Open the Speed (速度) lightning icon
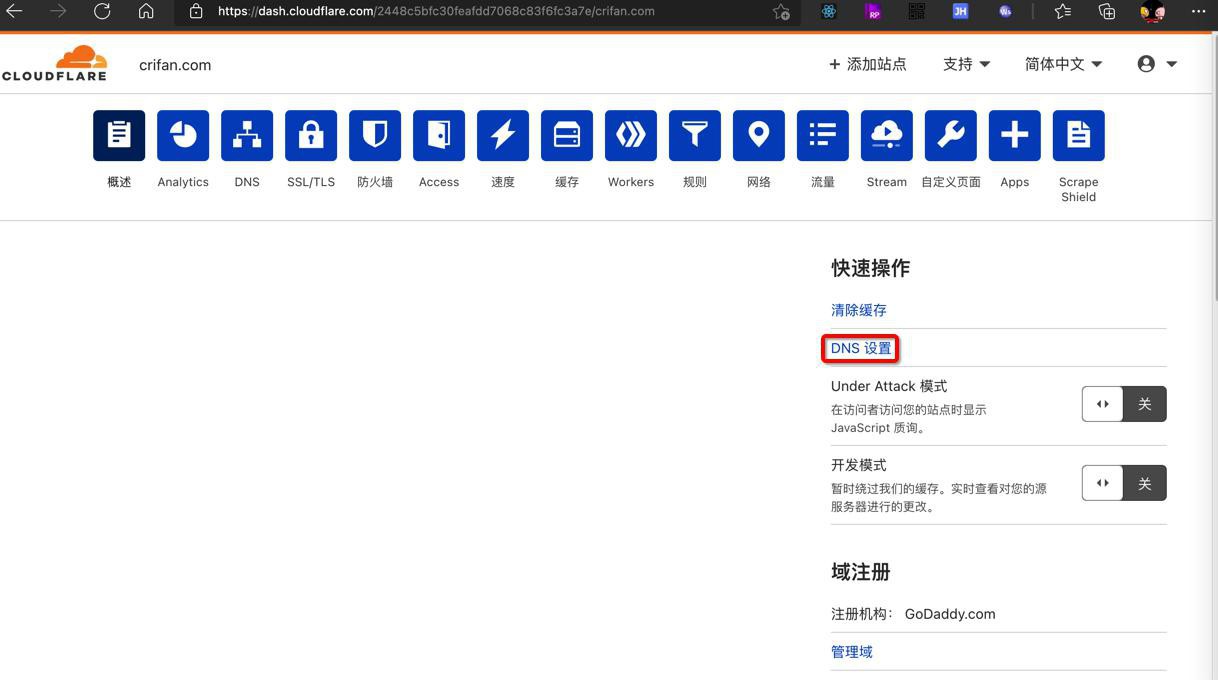Screen dimensions: 1218x680 (x=503, y=135)
